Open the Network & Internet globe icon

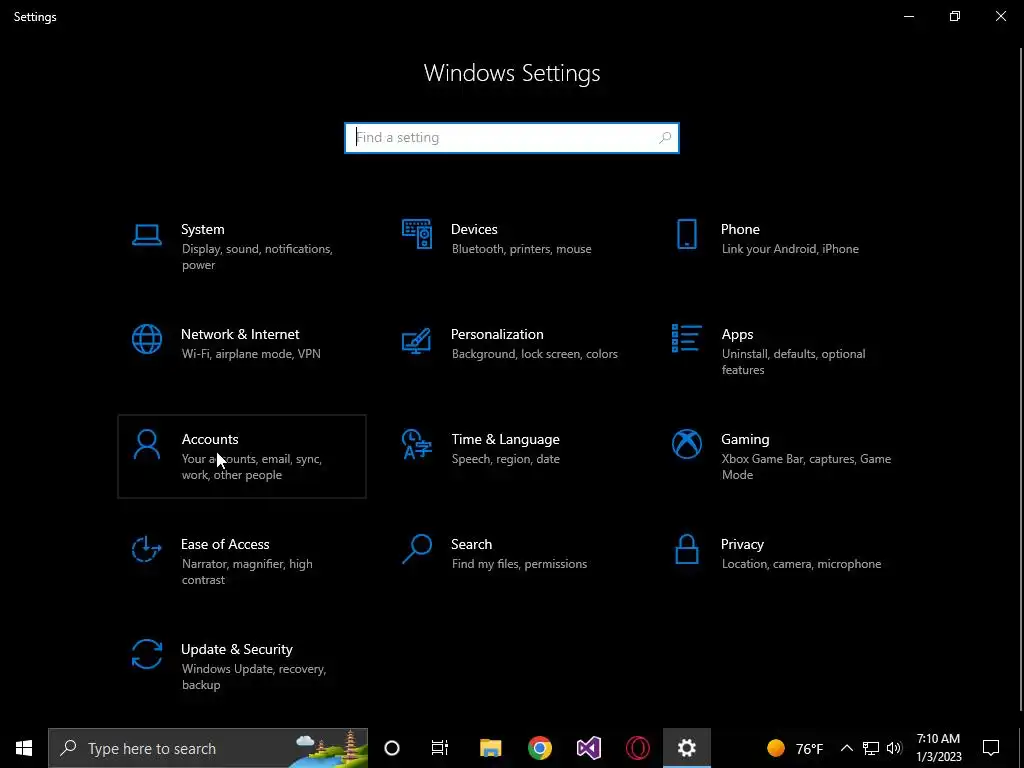click(x=146, y=339)
